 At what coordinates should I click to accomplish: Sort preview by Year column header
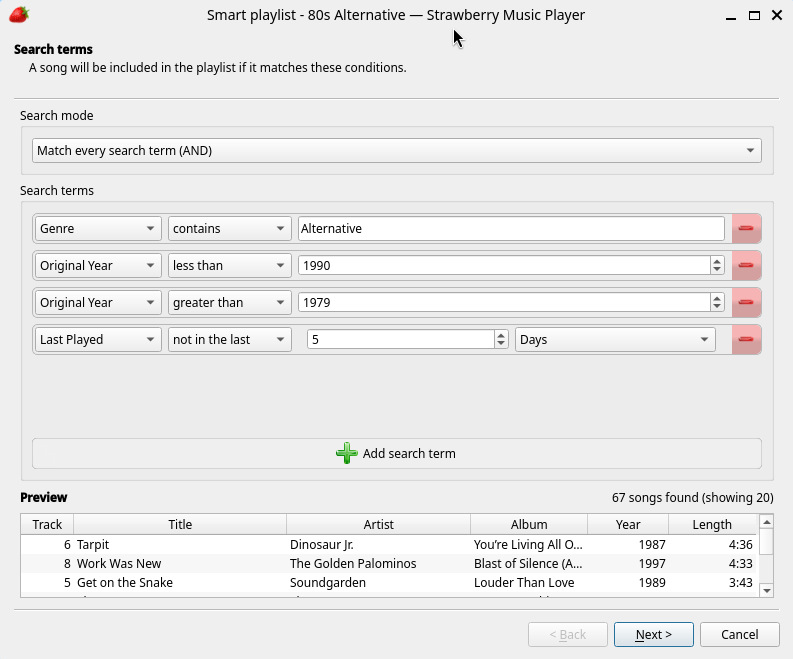click(628, 524)
